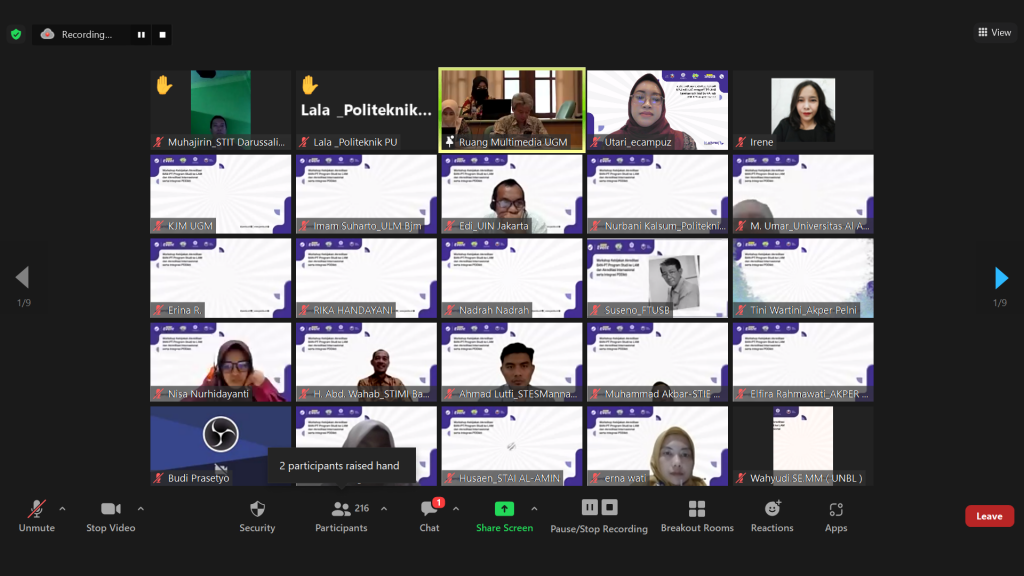The width and height of the screenshot is (1024, 576).
Task: Pause recording at top-left recording bar
Action: point(141,35)
